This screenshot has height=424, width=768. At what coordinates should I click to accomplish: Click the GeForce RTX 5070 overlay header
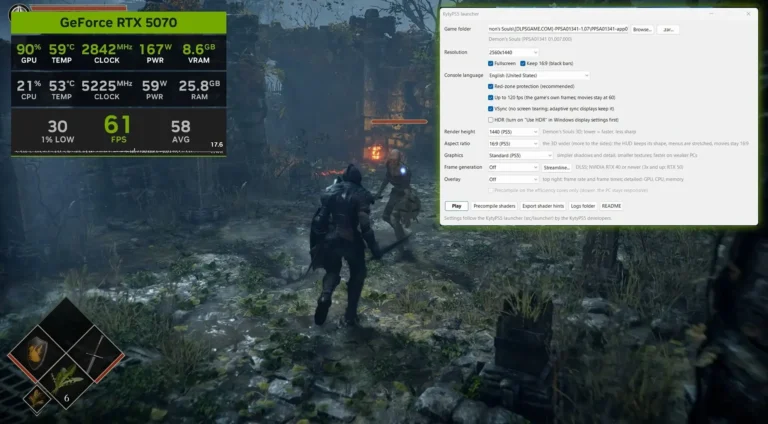pyautogui.click(x=118, y=23)
